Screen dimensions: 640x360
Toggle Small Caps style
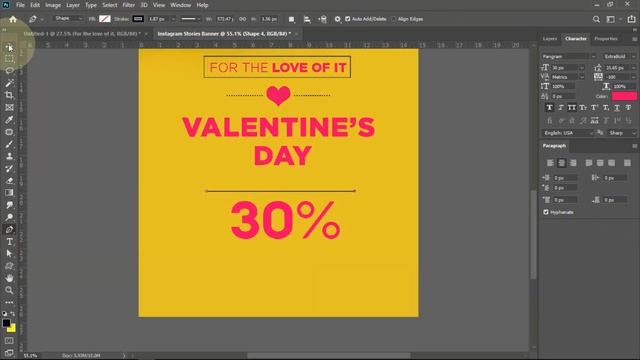(583, 108)
